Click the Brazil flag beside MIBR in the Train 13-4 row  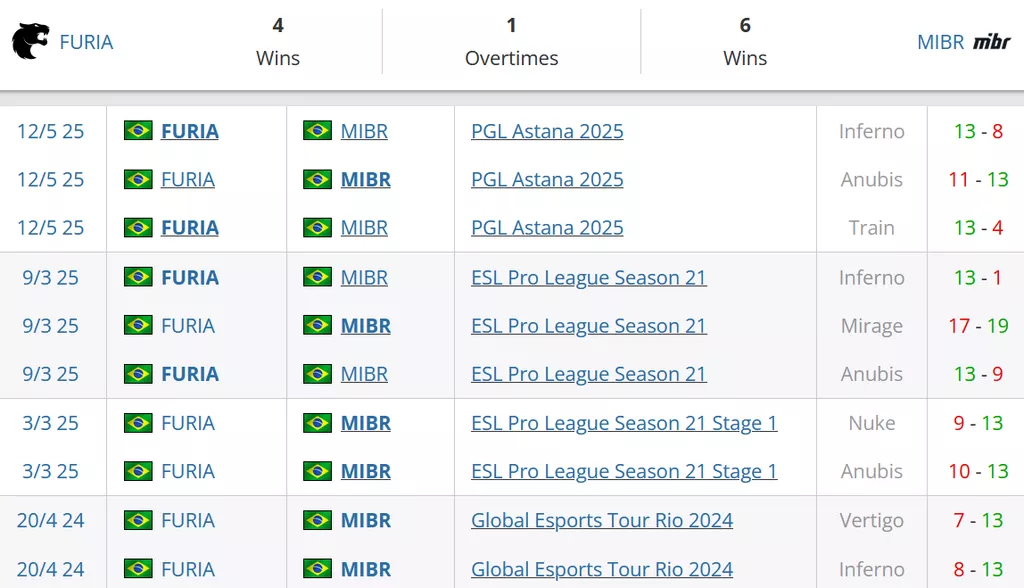coord(317,227)
